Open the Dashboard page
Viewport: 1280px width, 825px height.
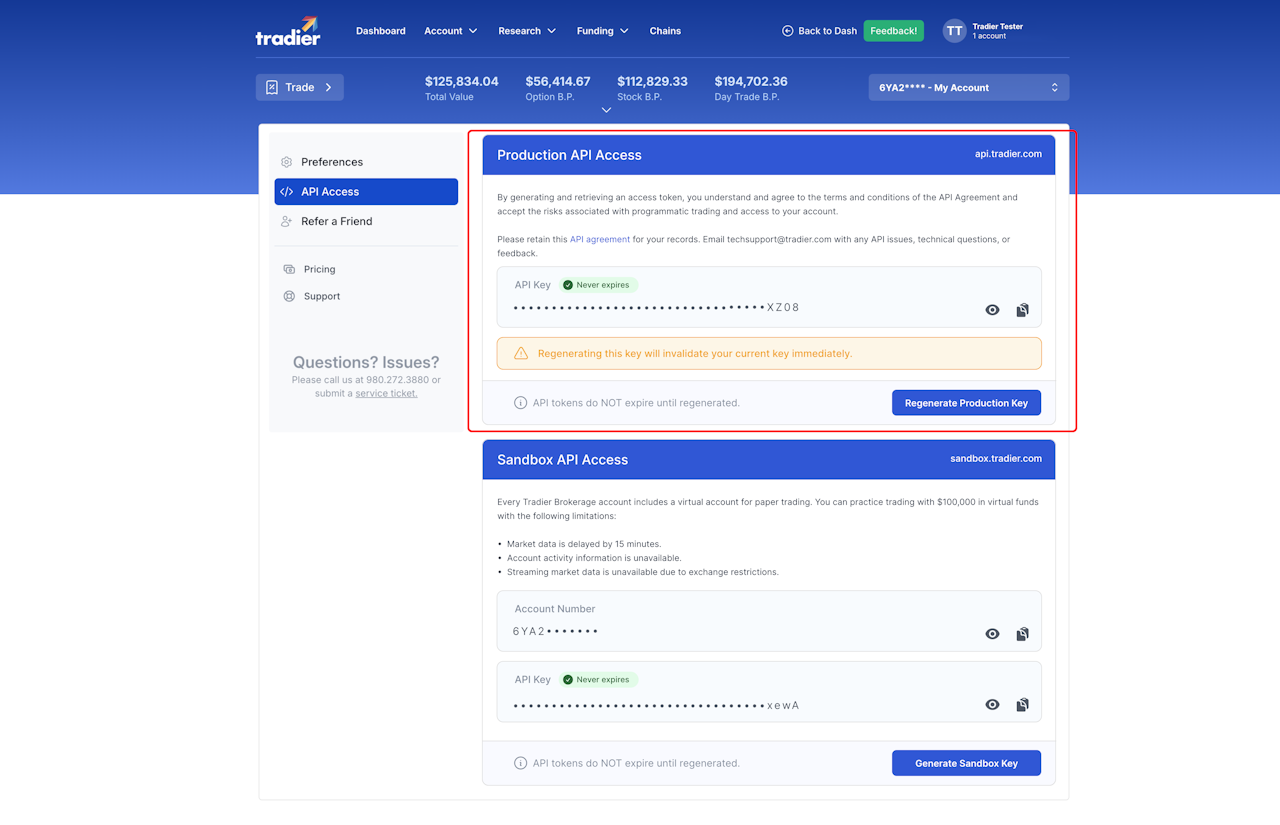381,31
